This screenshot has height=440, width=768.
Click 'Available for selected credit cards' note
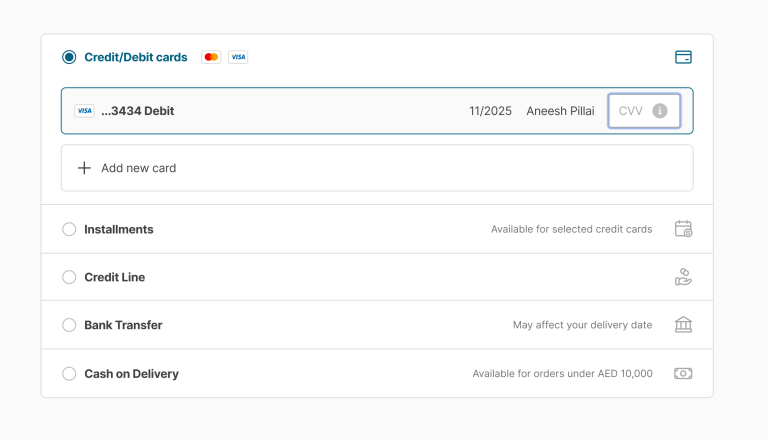click(x=572, y=229)
